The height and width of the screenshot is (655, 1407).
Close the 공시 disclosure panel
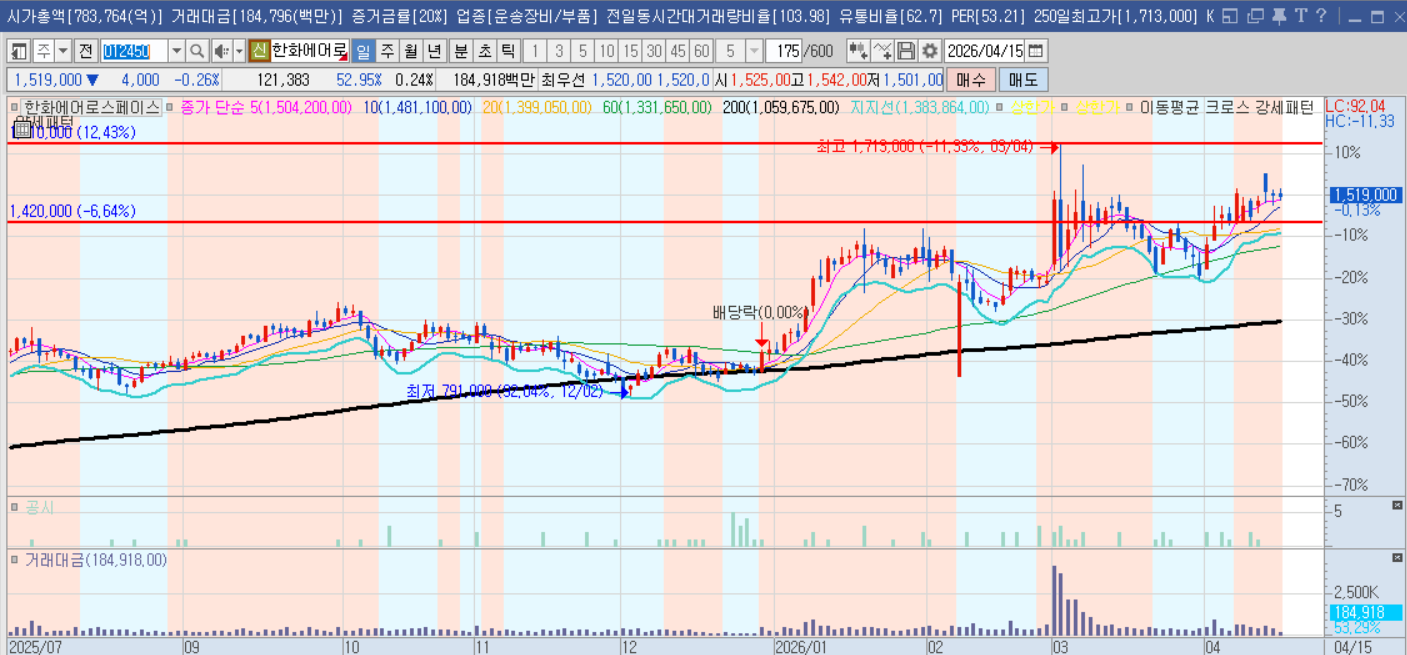tap(1397, 507)
